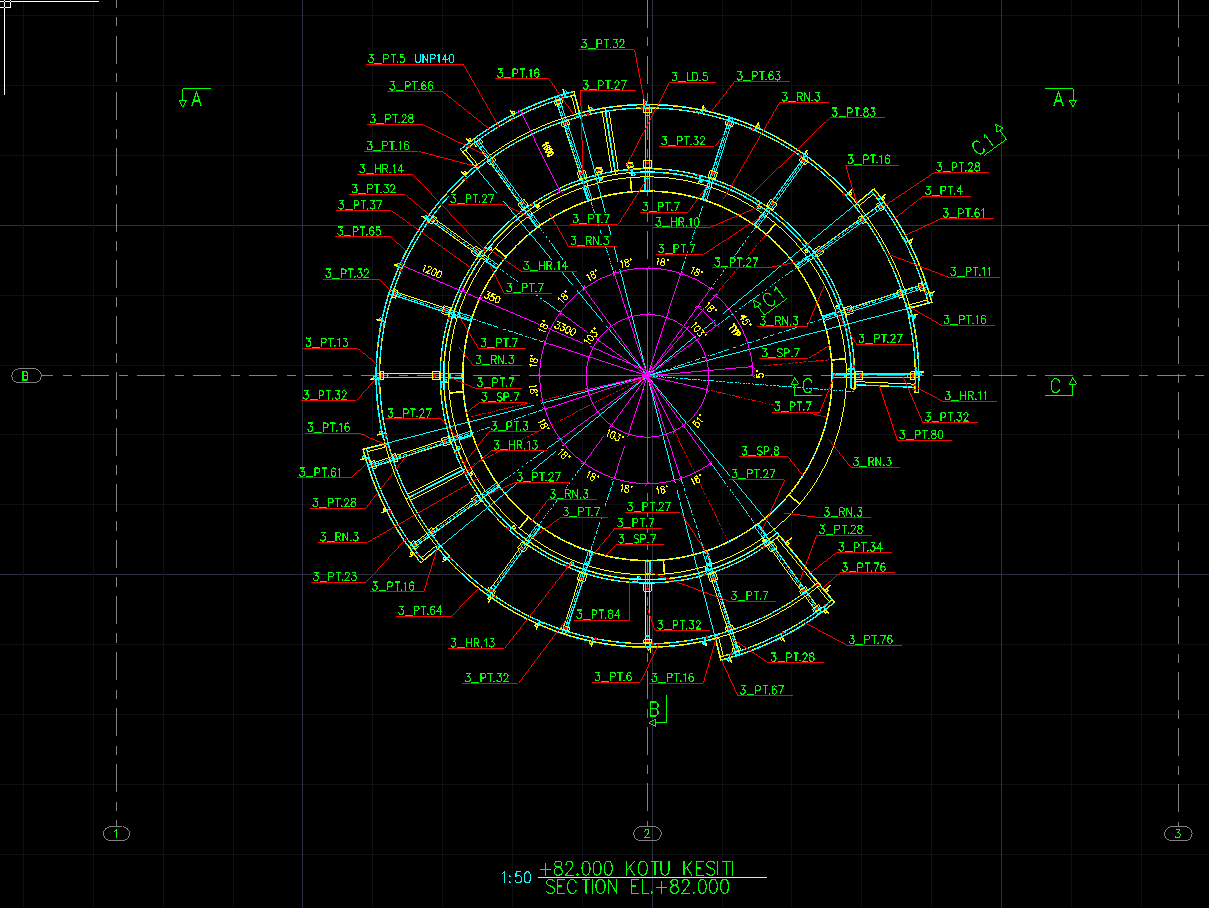This screenshot has width=1209, height=908.
Task: Click the 3_HR.11 callout text
Action: click(966, 396)
